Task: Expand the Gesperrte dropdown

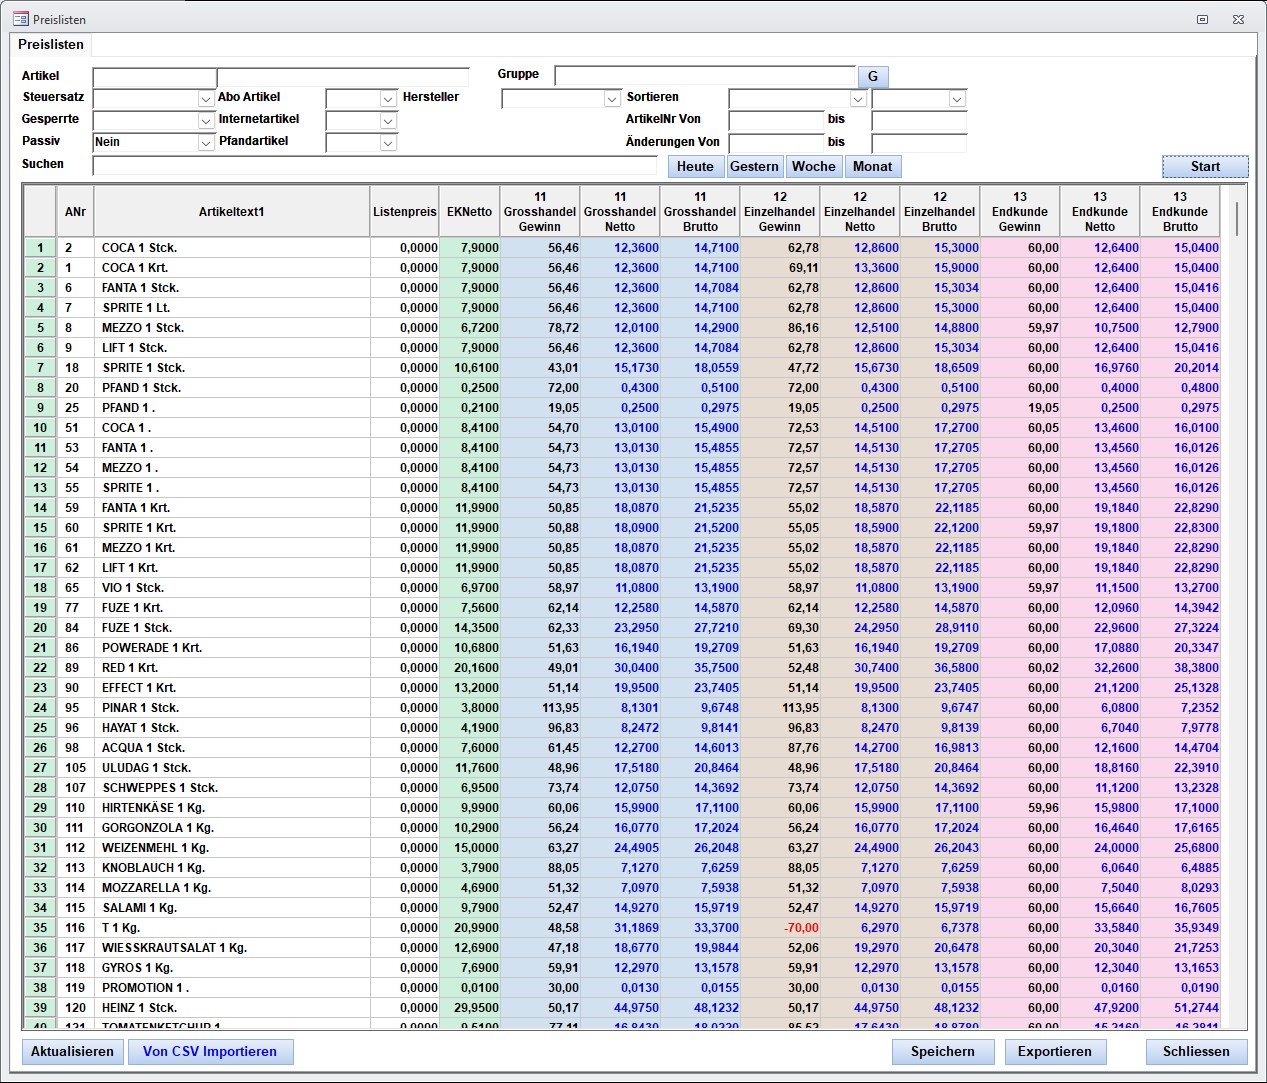Action: point(205,121)
